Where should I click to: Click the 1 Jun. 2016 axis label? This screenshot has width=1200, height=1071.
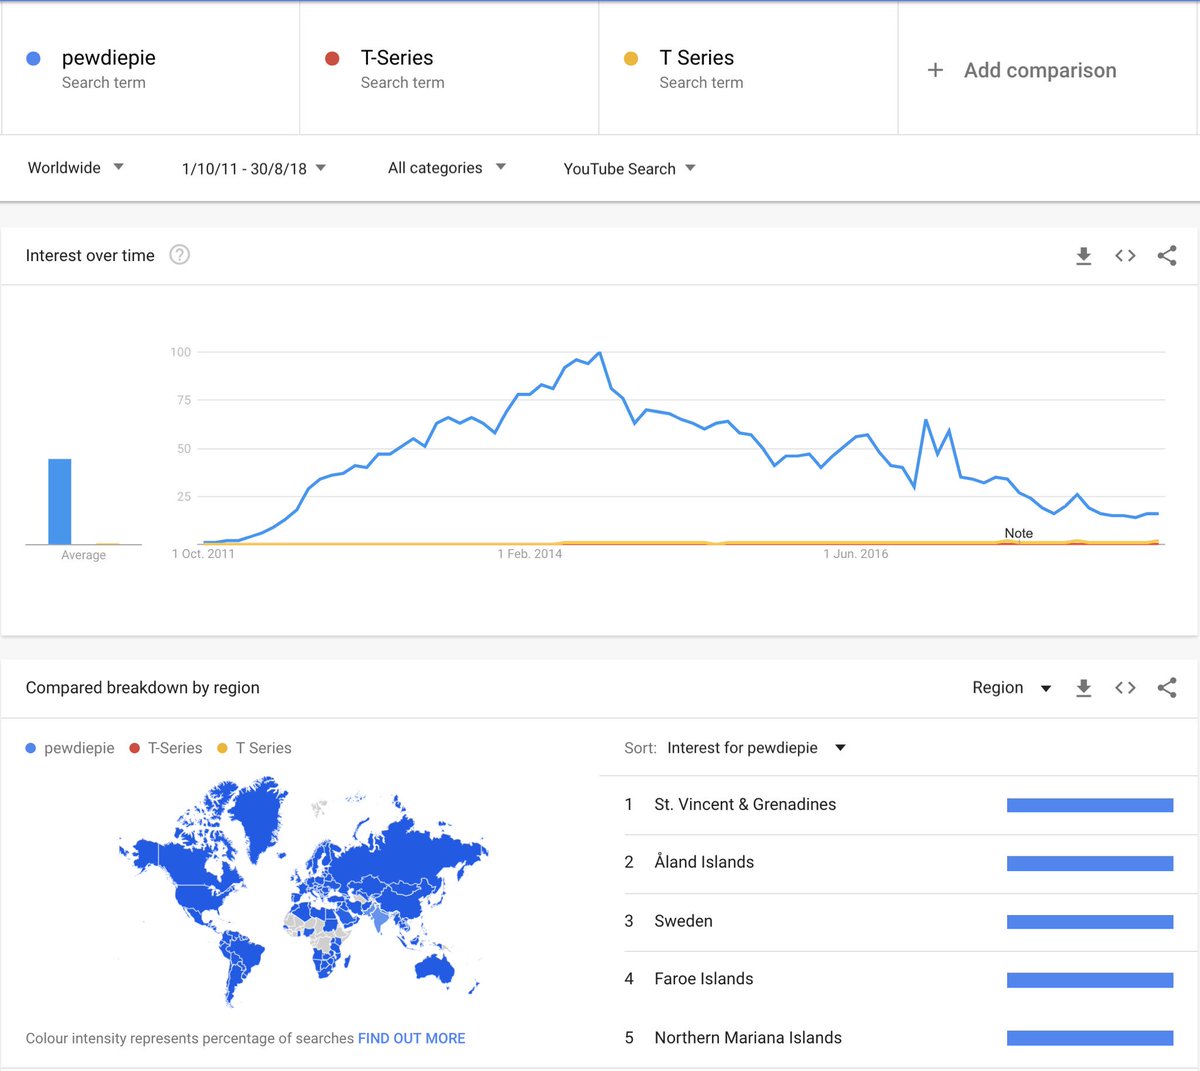point(856,554)
